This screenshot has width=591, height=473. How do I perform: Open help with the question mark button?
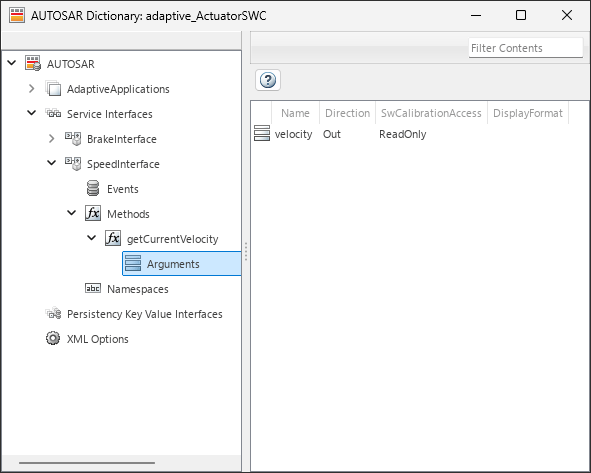point(268,80)
